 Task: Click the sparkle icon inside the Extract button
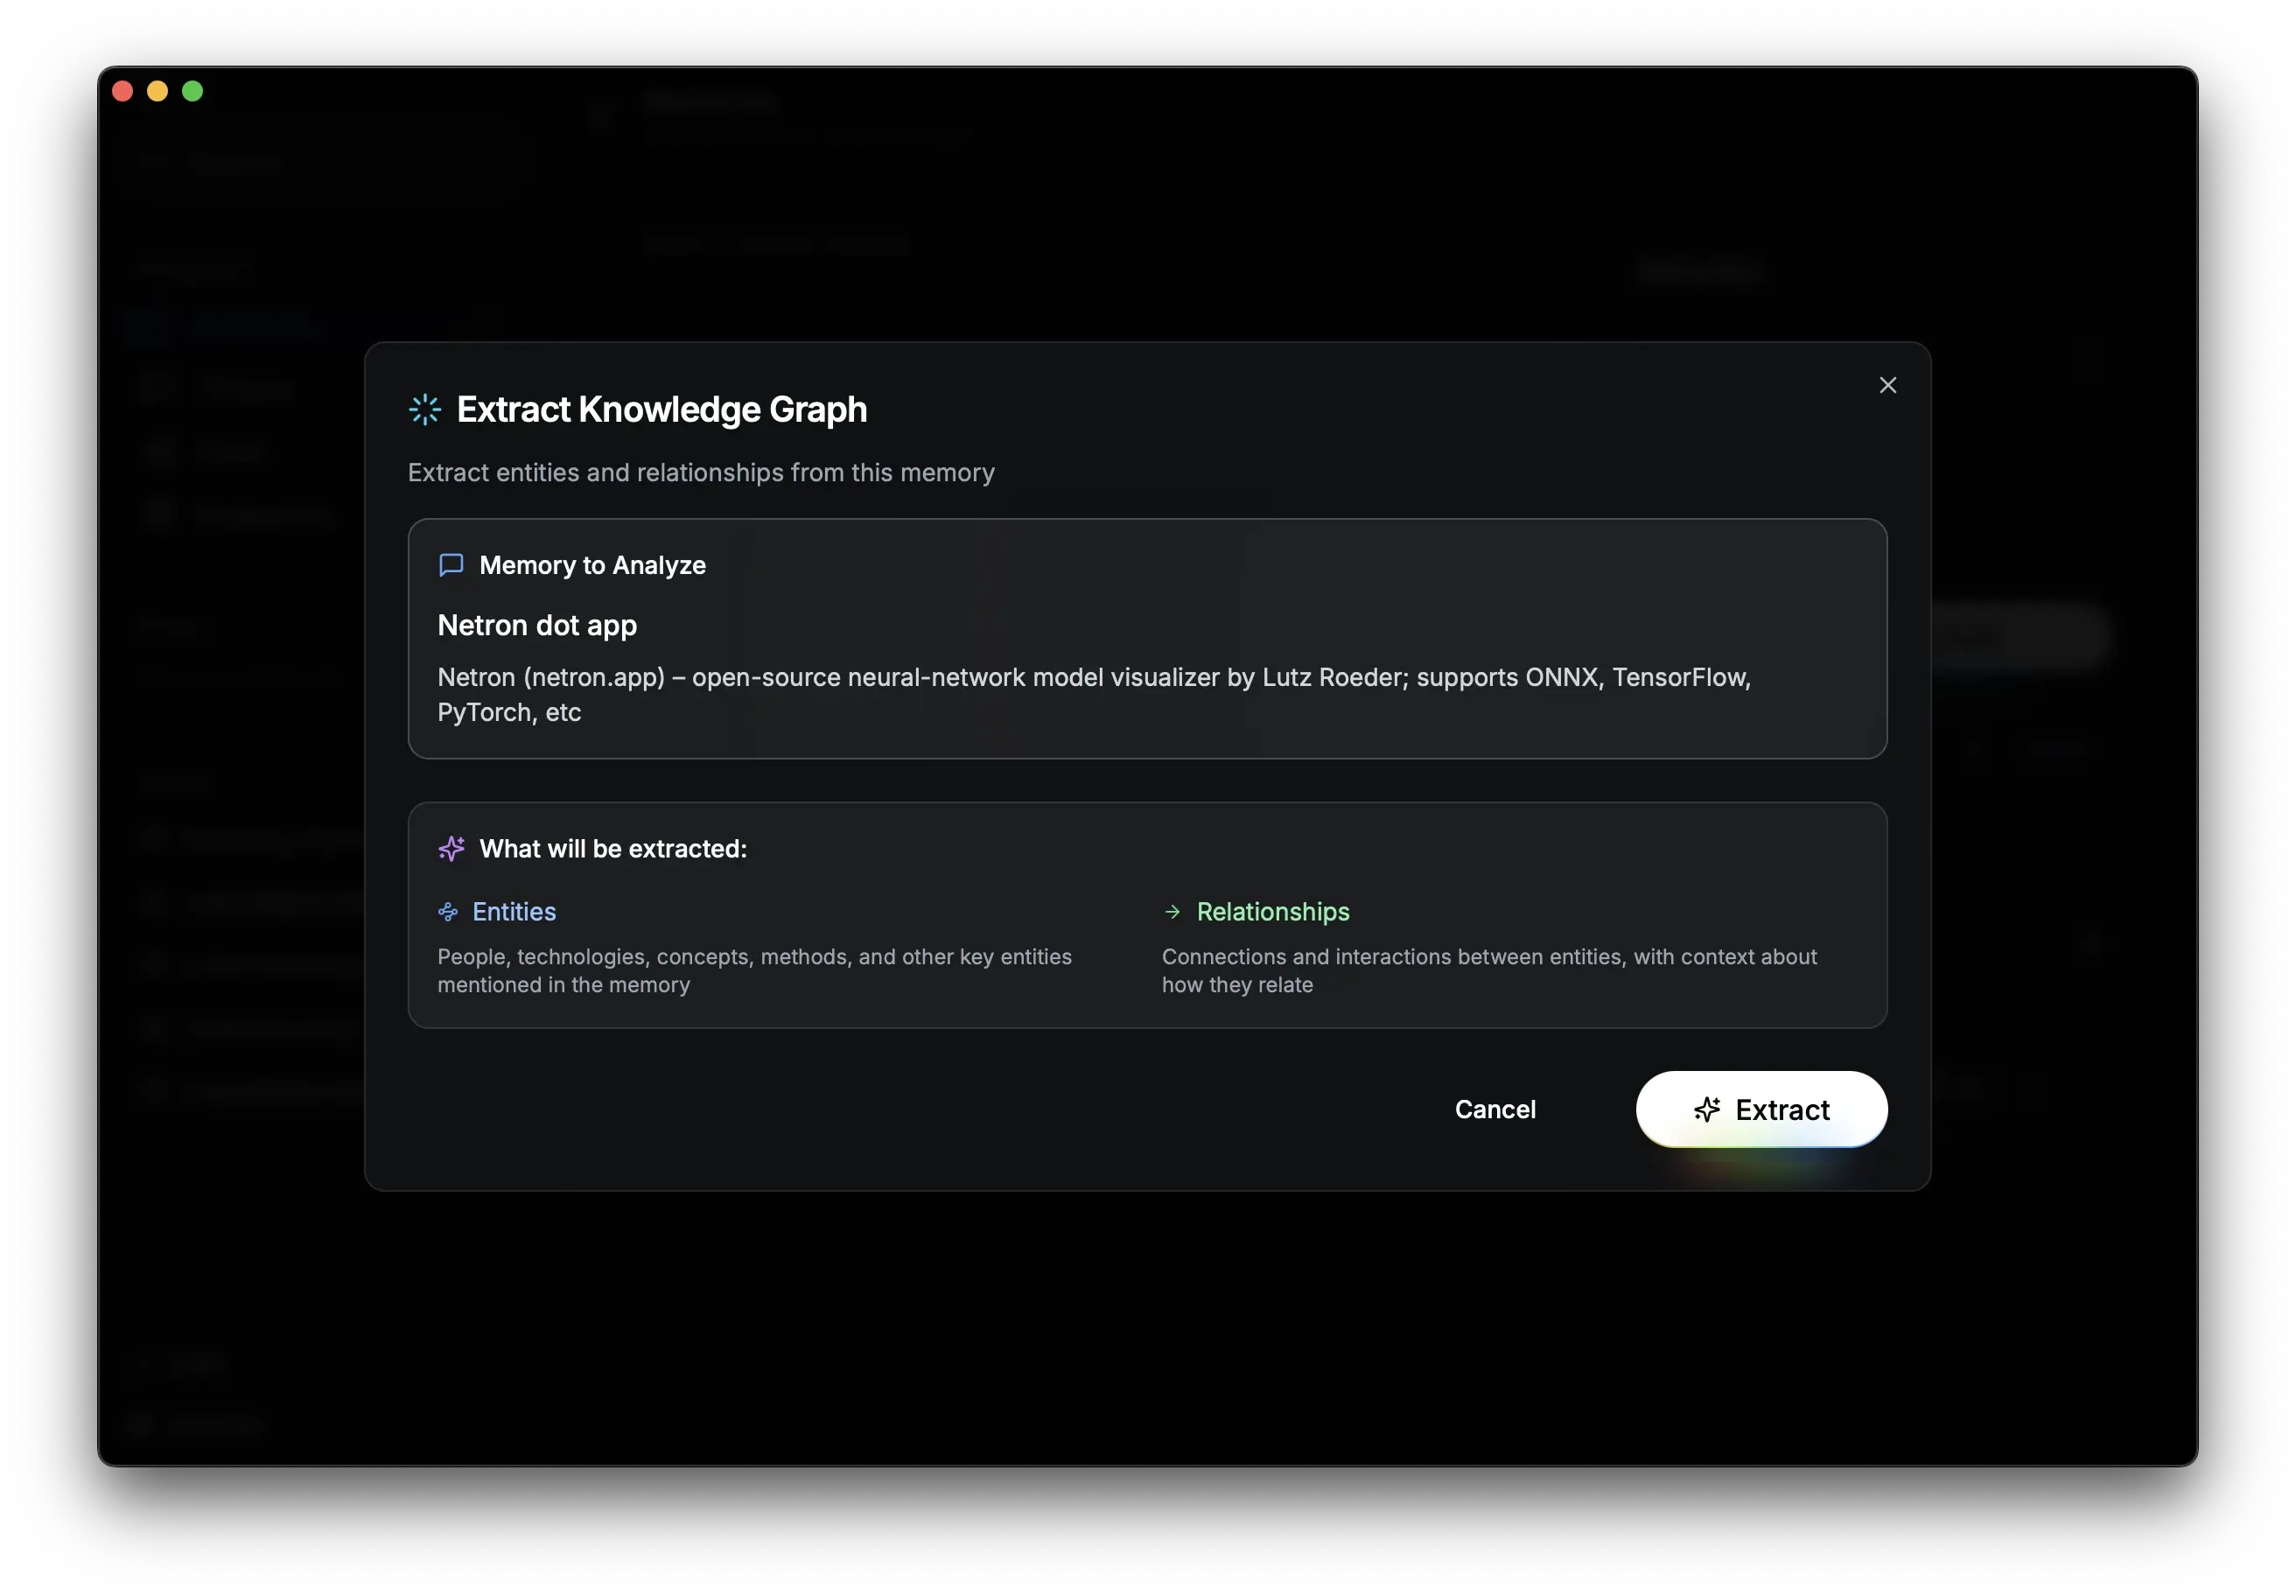pos(1706,1109)
